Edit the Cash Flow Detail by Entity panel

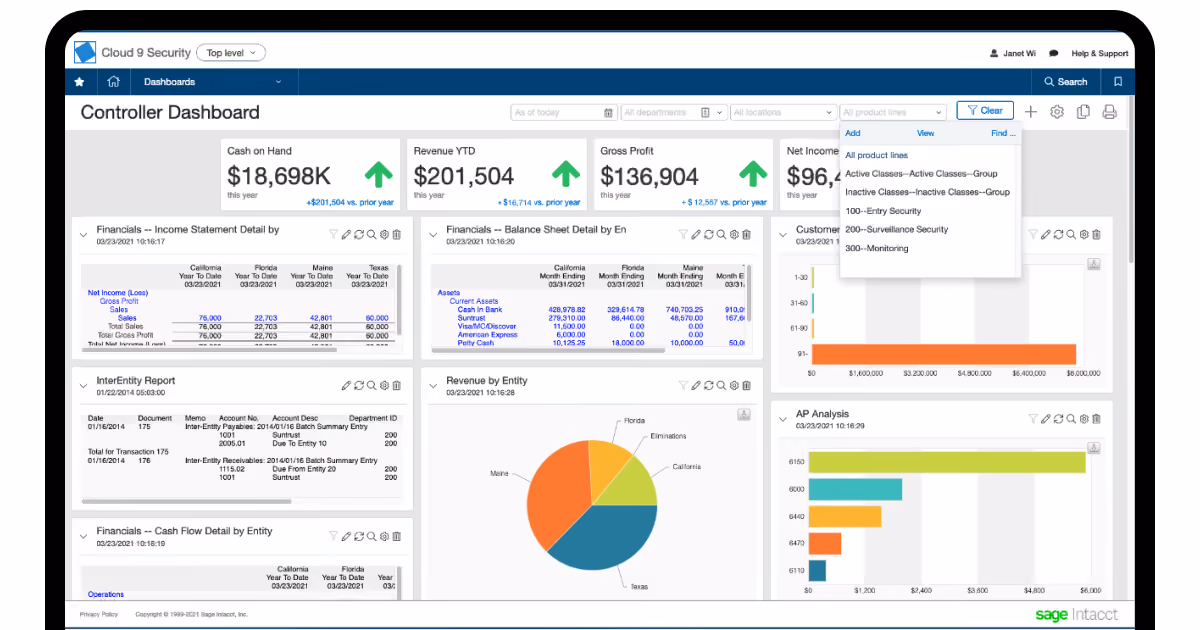(346, 536)
